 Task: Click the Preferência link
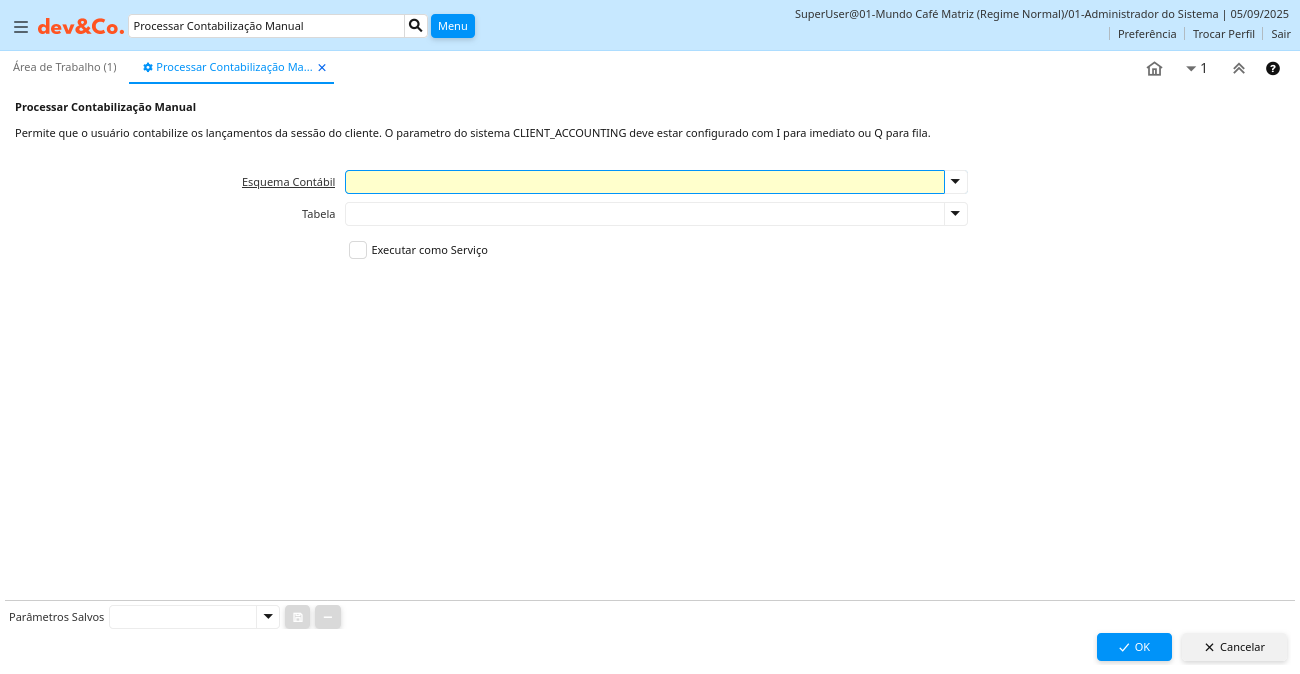(1146, 34)
